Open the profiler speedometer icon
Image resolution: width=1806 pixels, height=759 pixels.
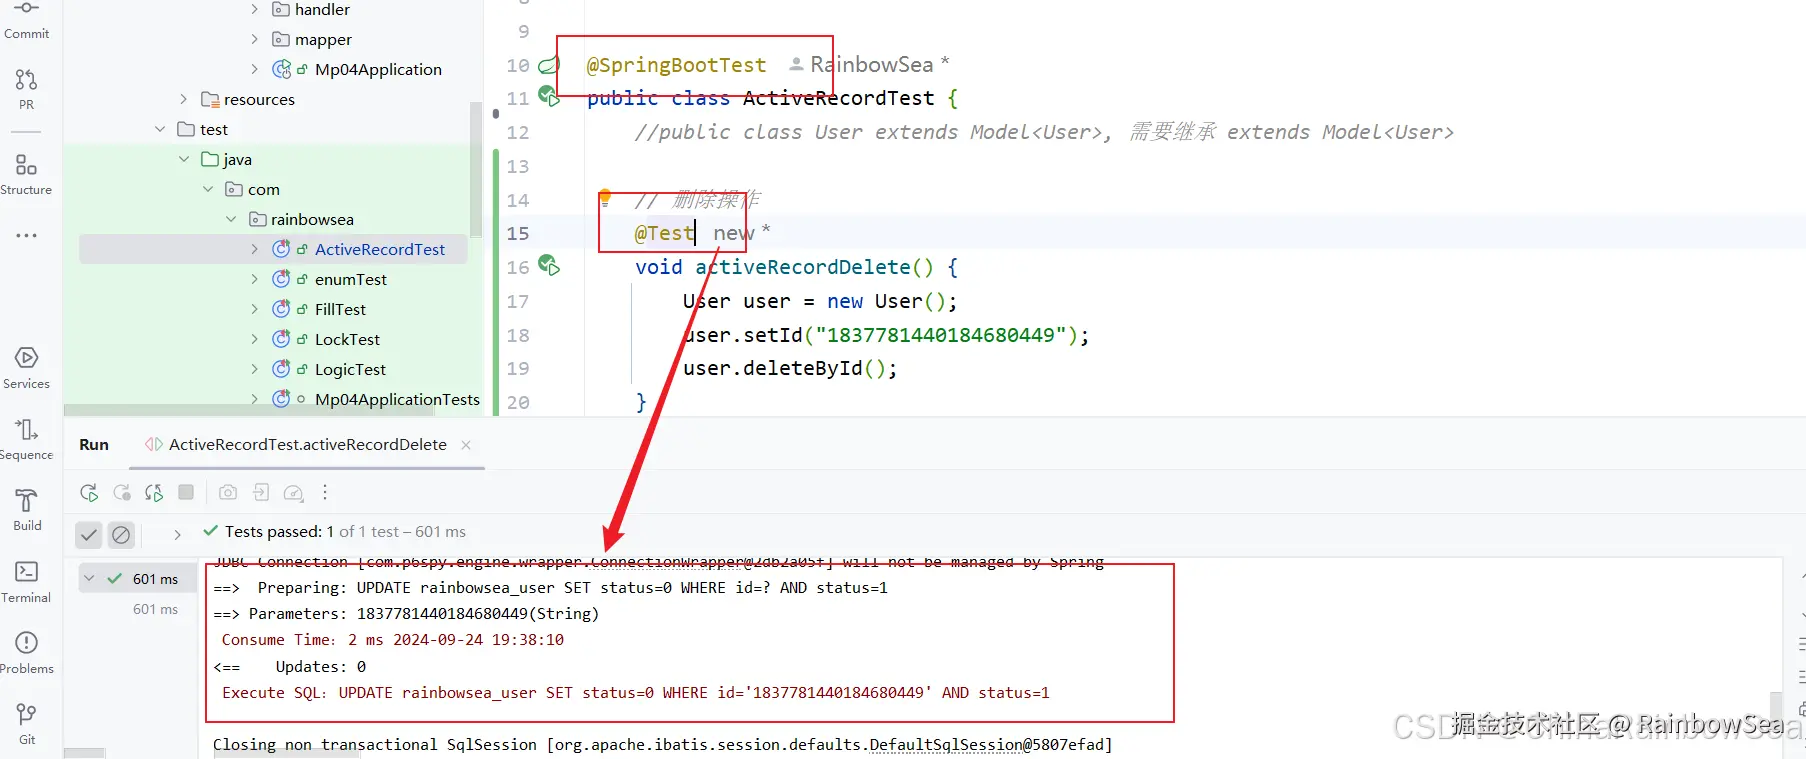(293, 492)
